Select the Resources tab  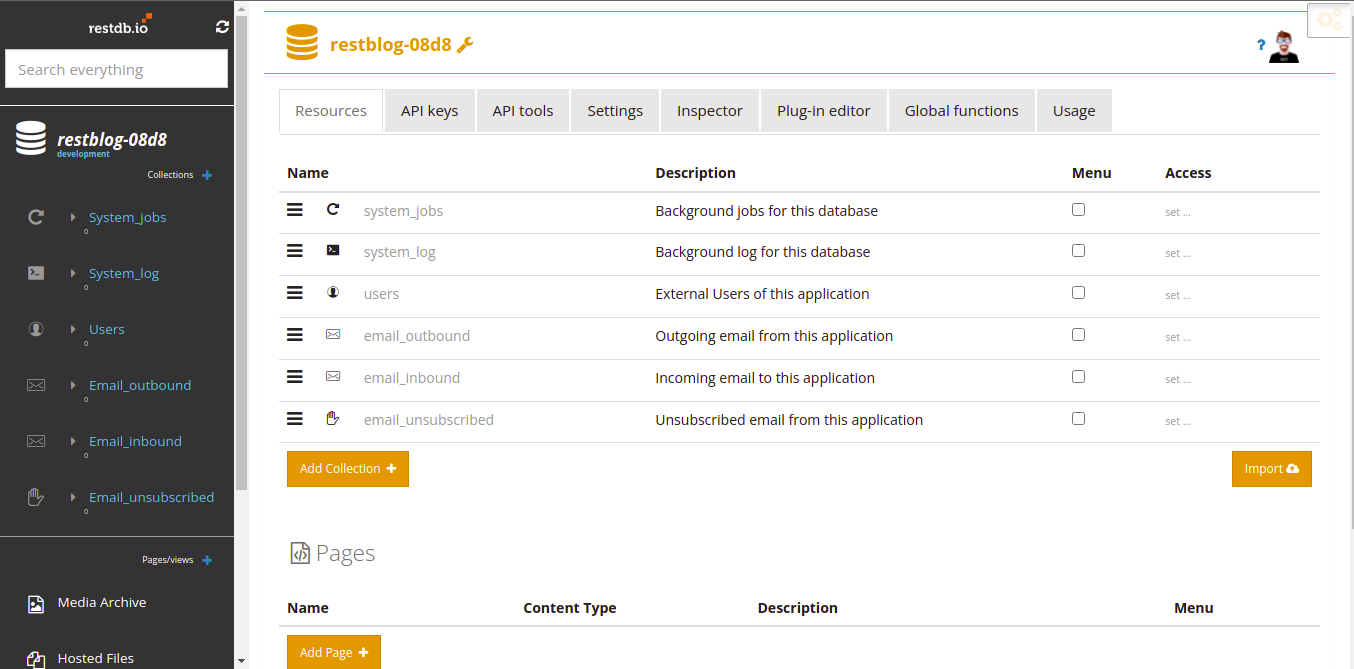[x=331, y=111]
